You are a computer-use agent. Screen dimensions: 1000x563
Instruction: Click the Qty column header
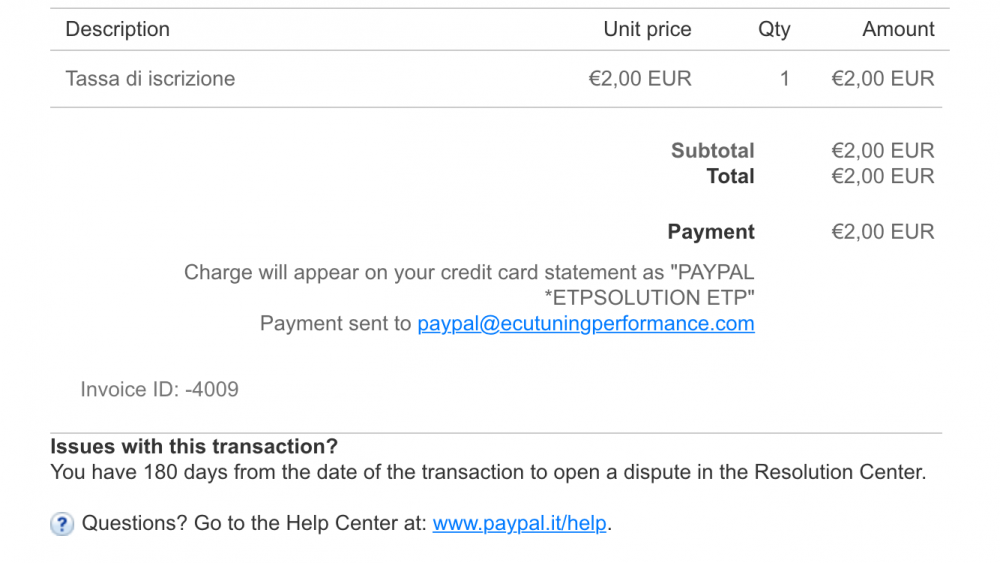tap(774, 30)
